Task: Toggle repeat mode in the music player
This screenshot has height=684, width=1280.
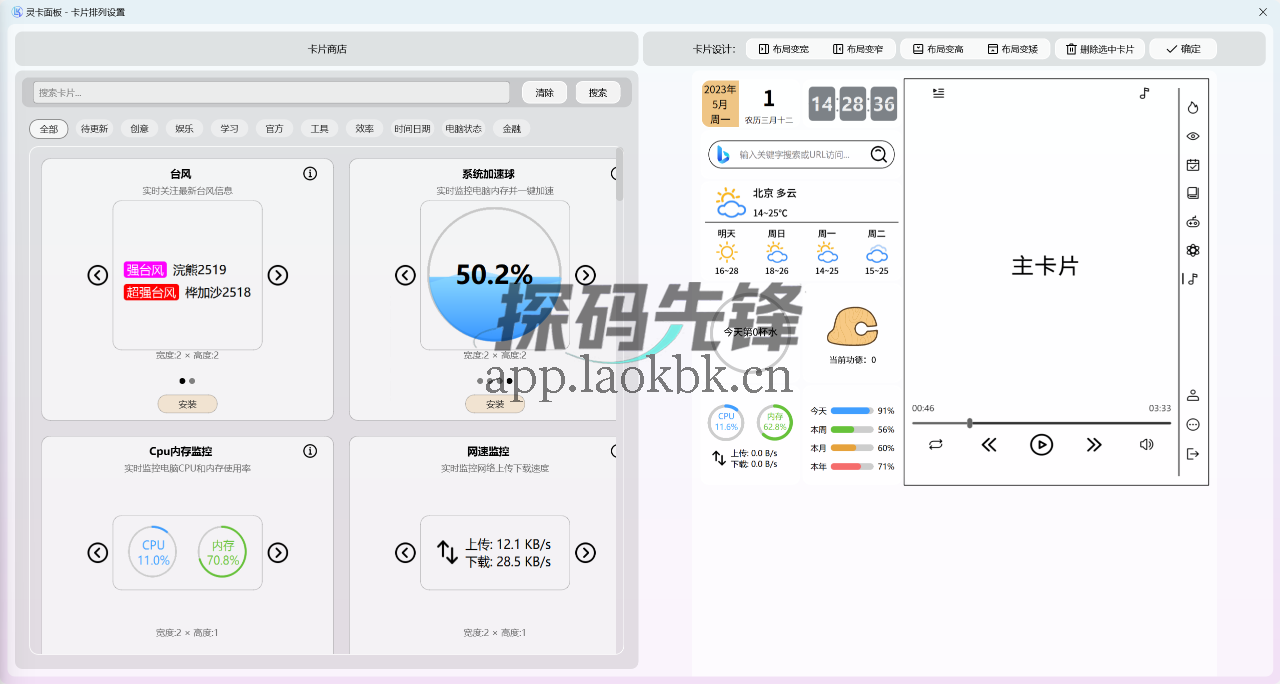Action: pyautogui.click(x=936, y=444)
